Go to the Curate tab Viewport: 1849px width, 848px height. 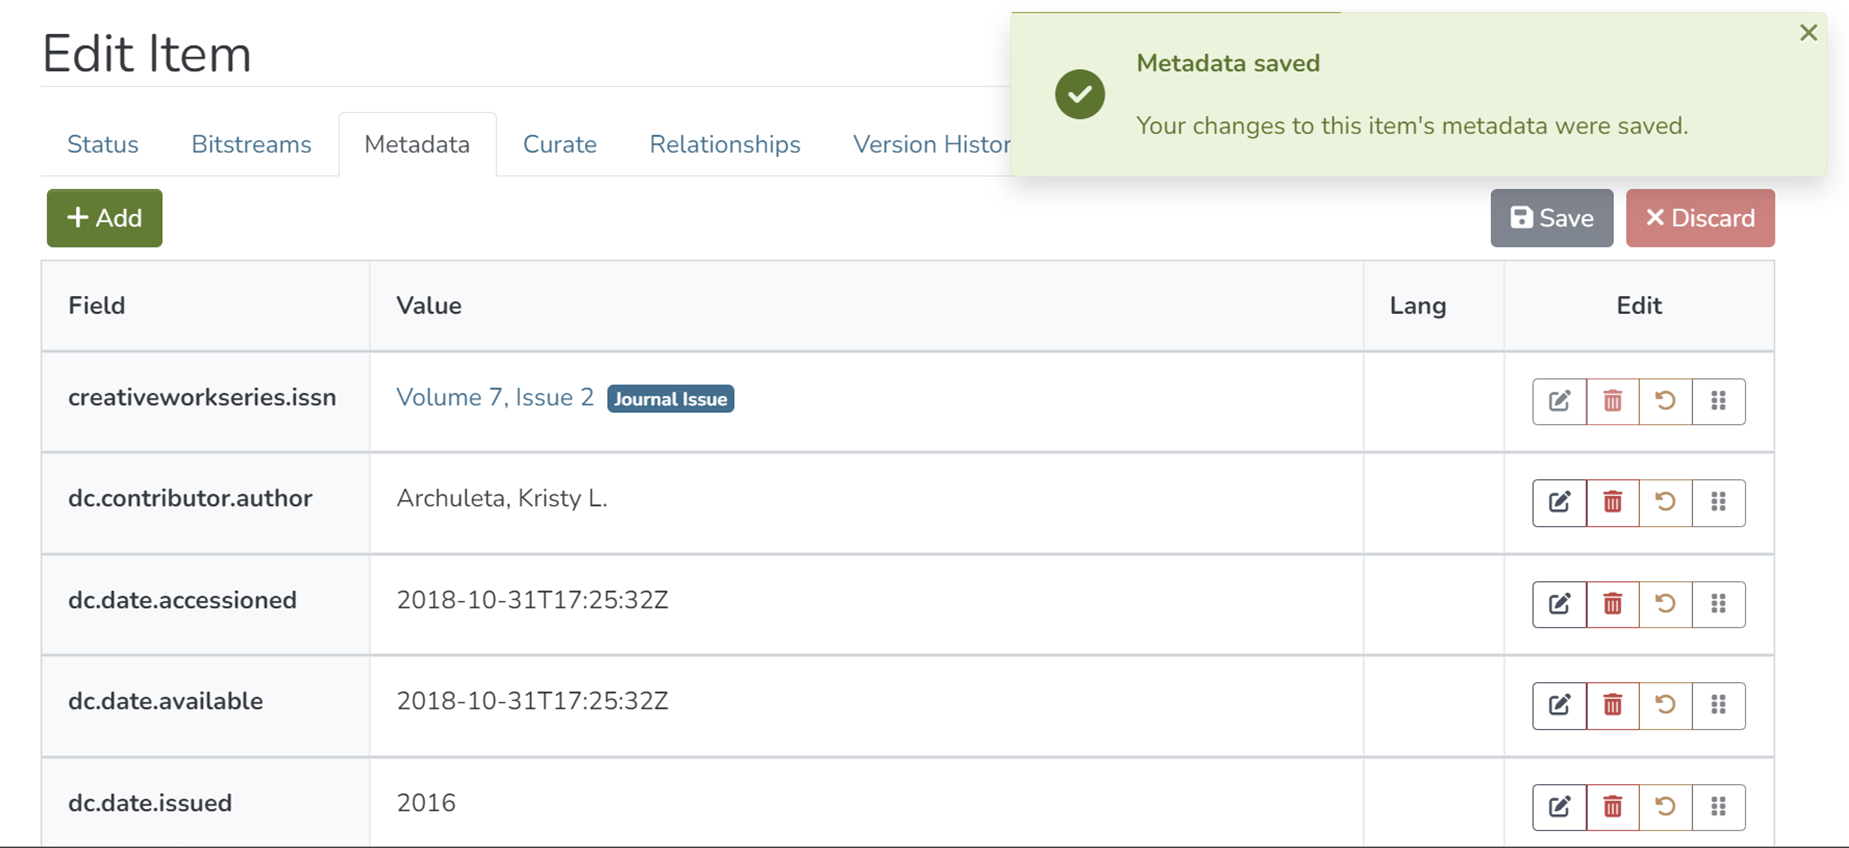click(559, 145)
